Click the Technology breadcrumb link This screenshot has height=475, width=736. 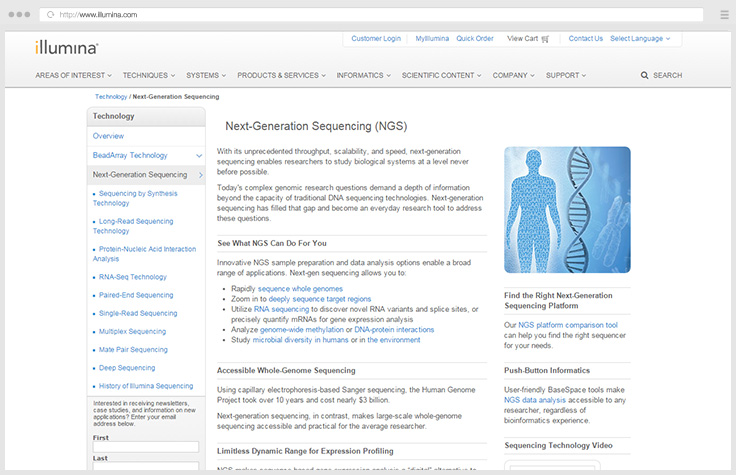point(111,97)
